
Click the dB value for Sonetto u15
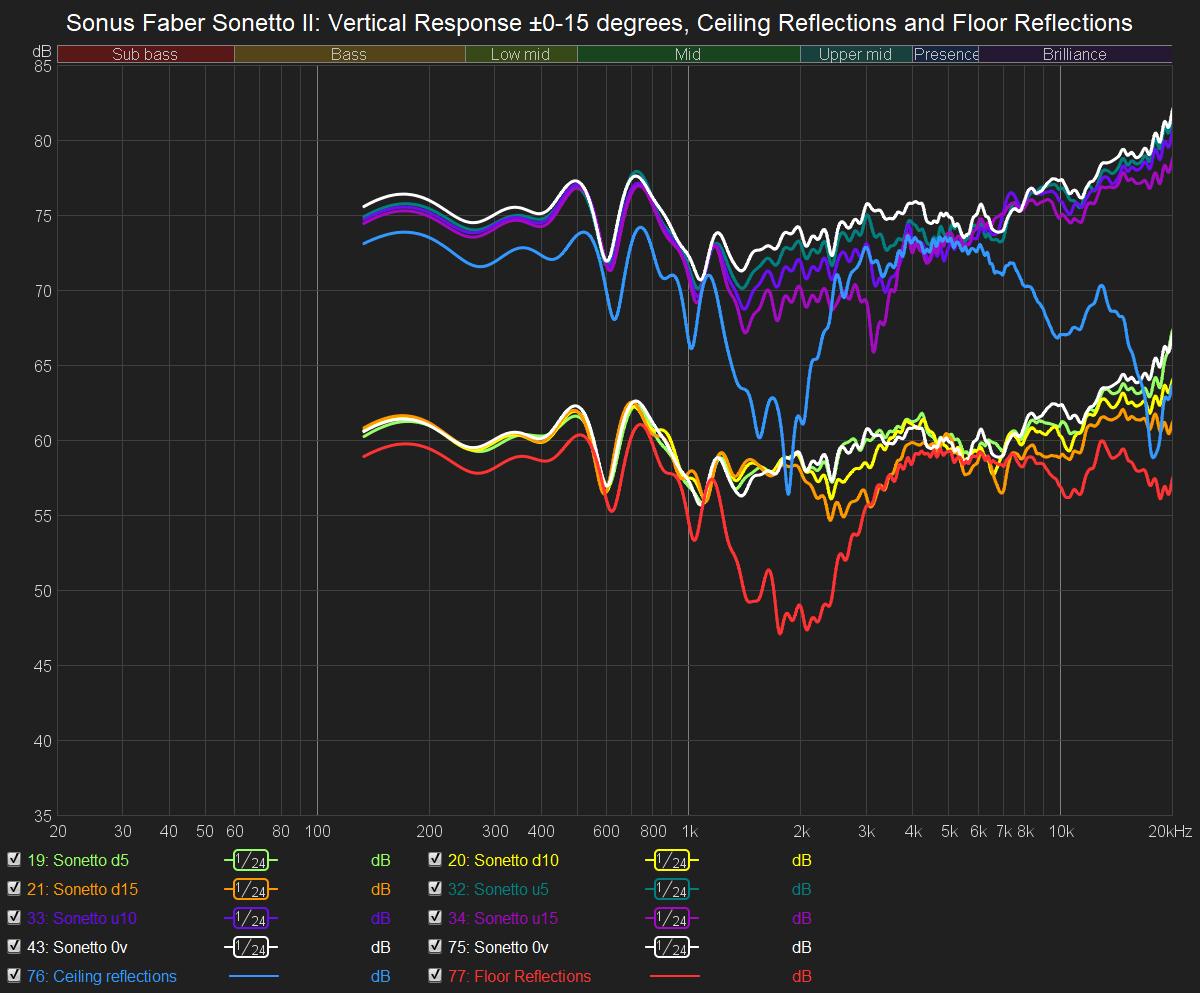click(x=801, y=918)
